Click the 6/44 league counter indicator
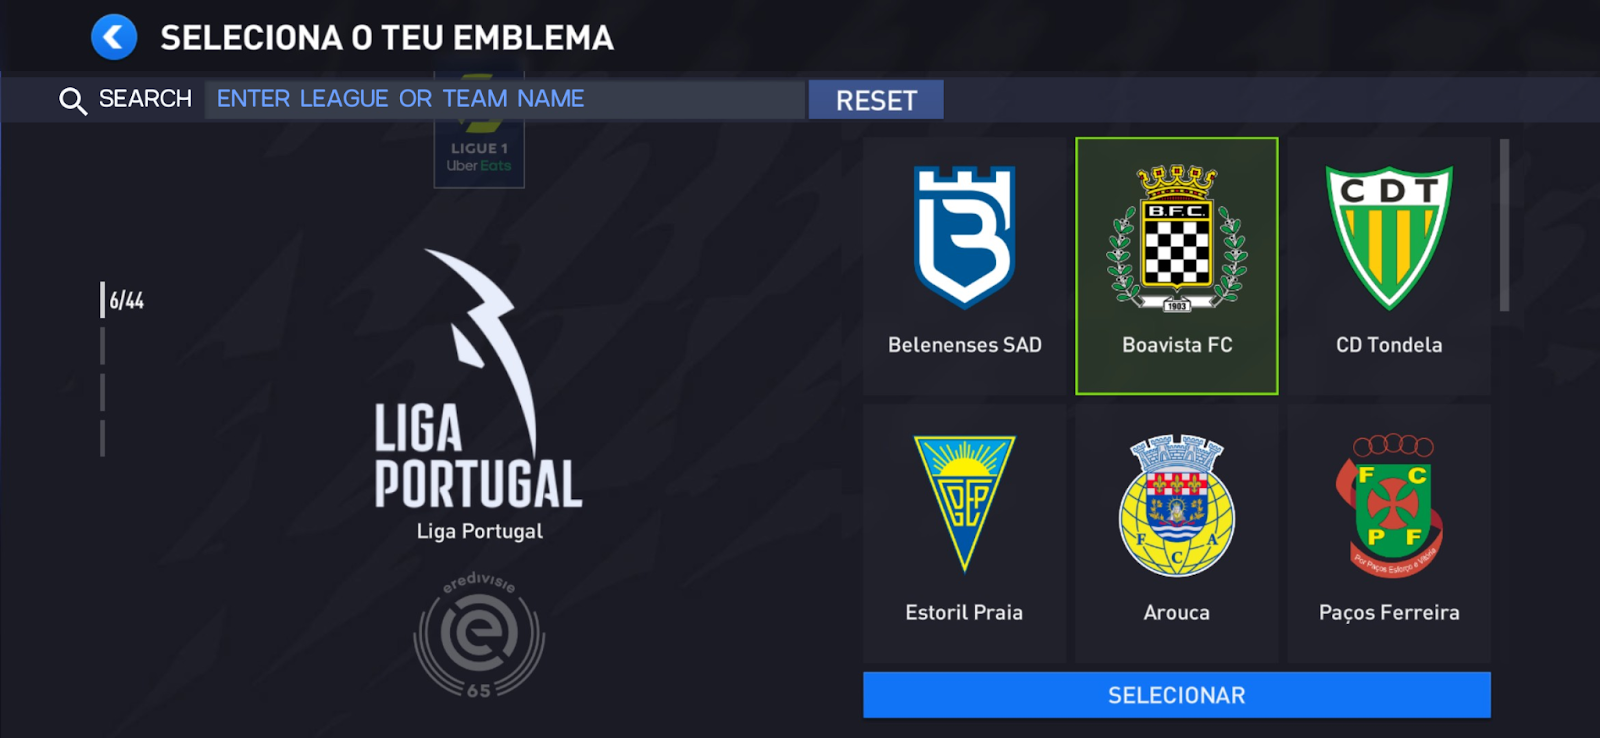Image resolution: width=1600 pixels, height=738 pixels. pyautogui.click(x=123, y=300)
